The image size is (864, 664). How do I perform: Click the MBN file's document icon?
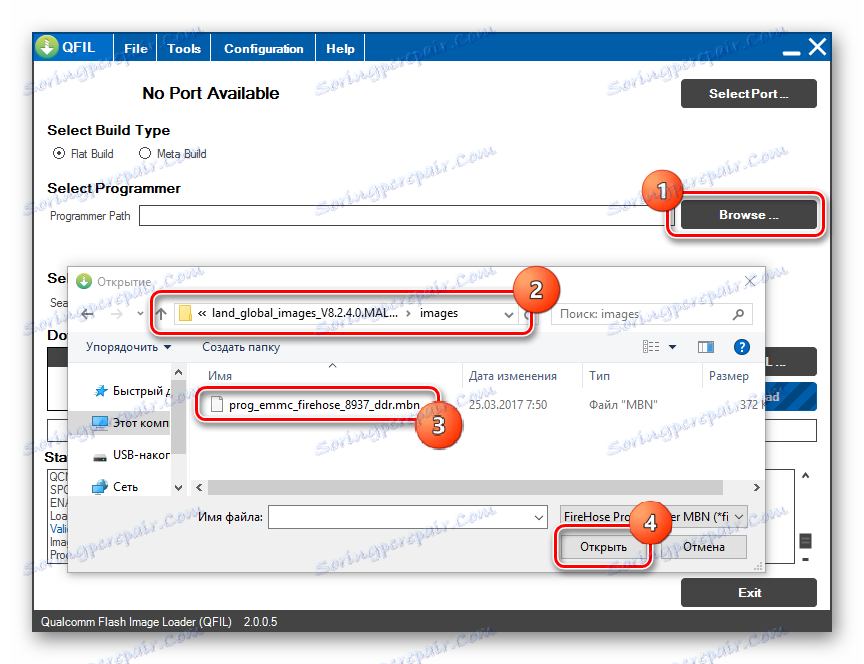(217, 405)
